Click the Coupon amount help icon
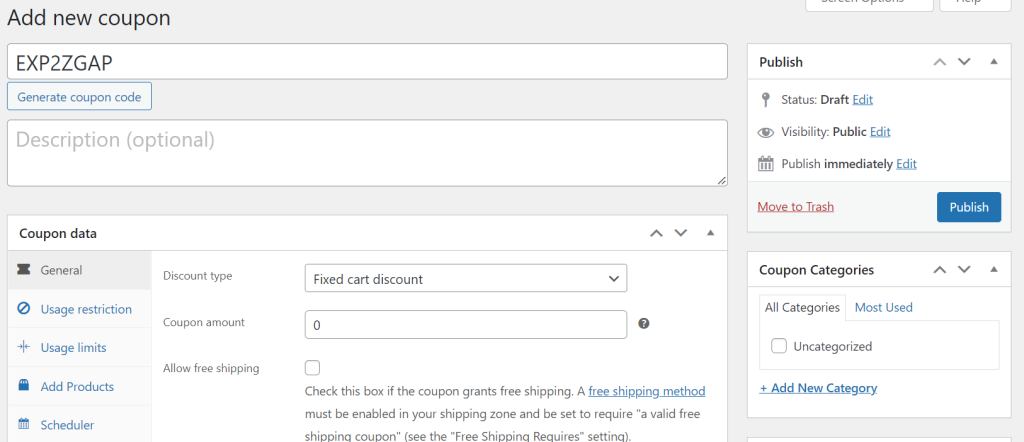 [x=643, y=323]
